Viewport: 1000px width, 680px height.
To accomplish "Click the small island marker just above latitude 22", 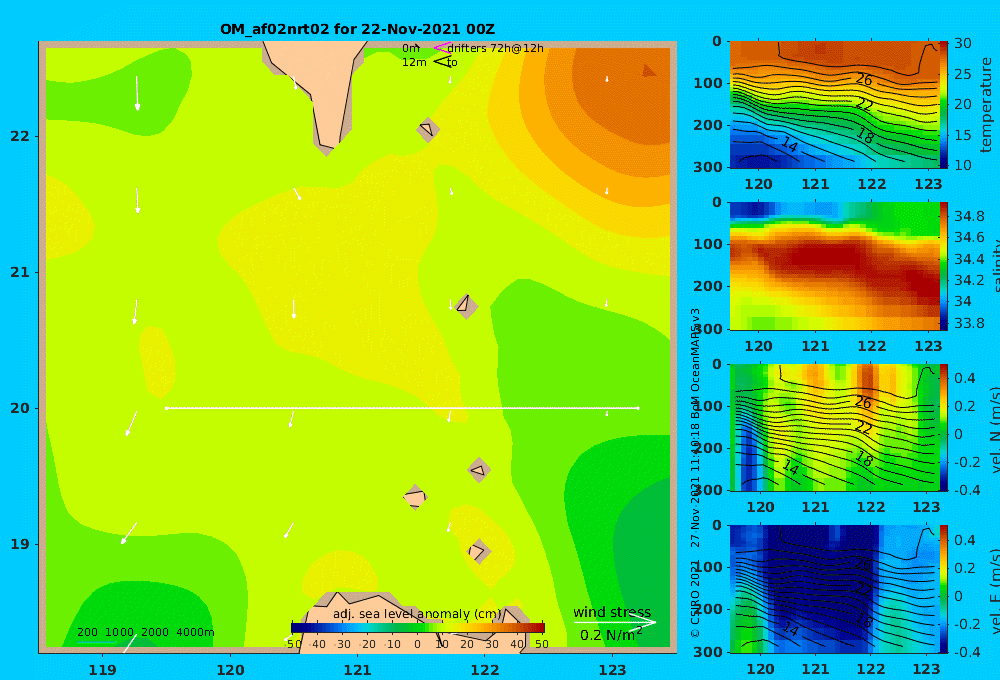I will (x=428, y=129).
